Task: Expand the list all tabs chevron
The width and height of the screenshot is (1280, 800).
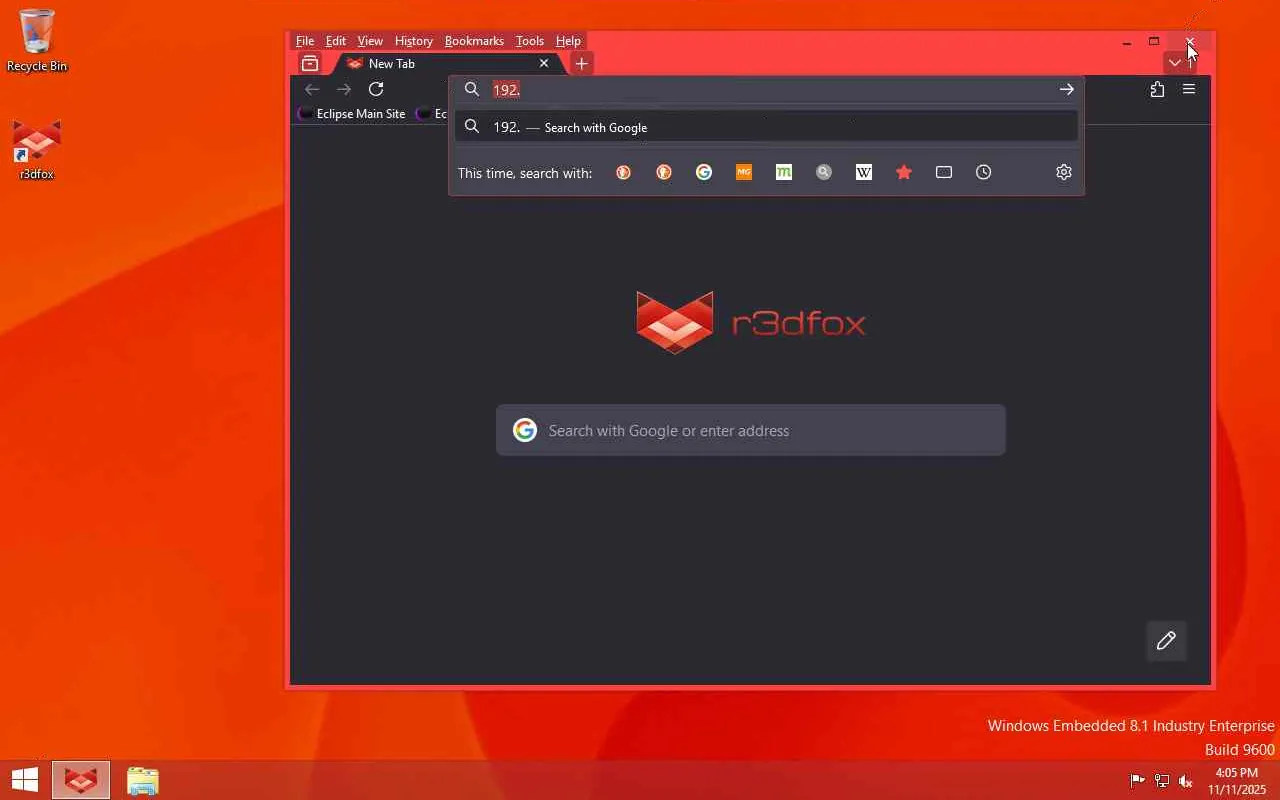Action: point(1175,63)
